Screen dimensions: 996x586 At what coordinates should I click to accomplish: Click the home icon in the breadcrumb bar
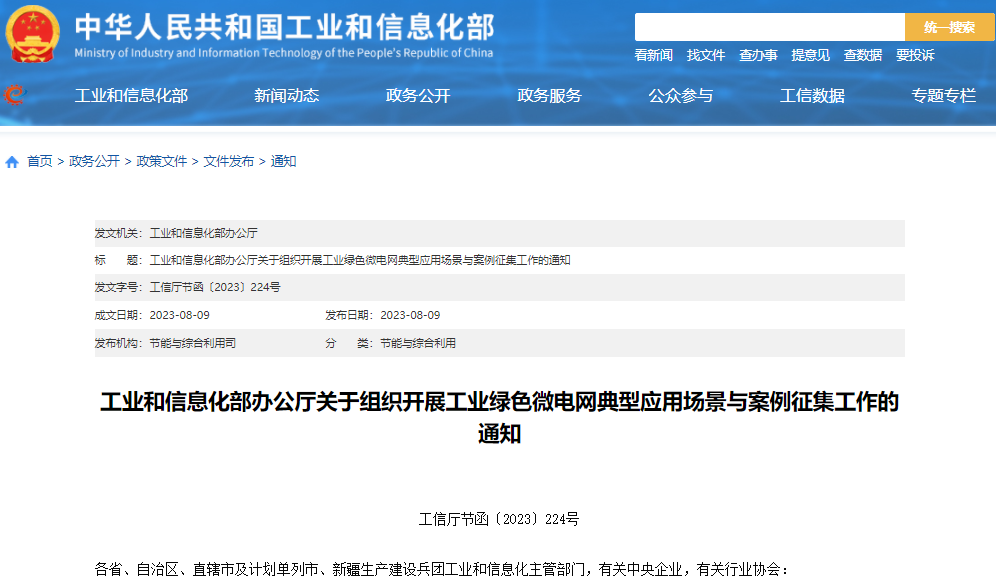pyautogui.click(x=11, y=161)
